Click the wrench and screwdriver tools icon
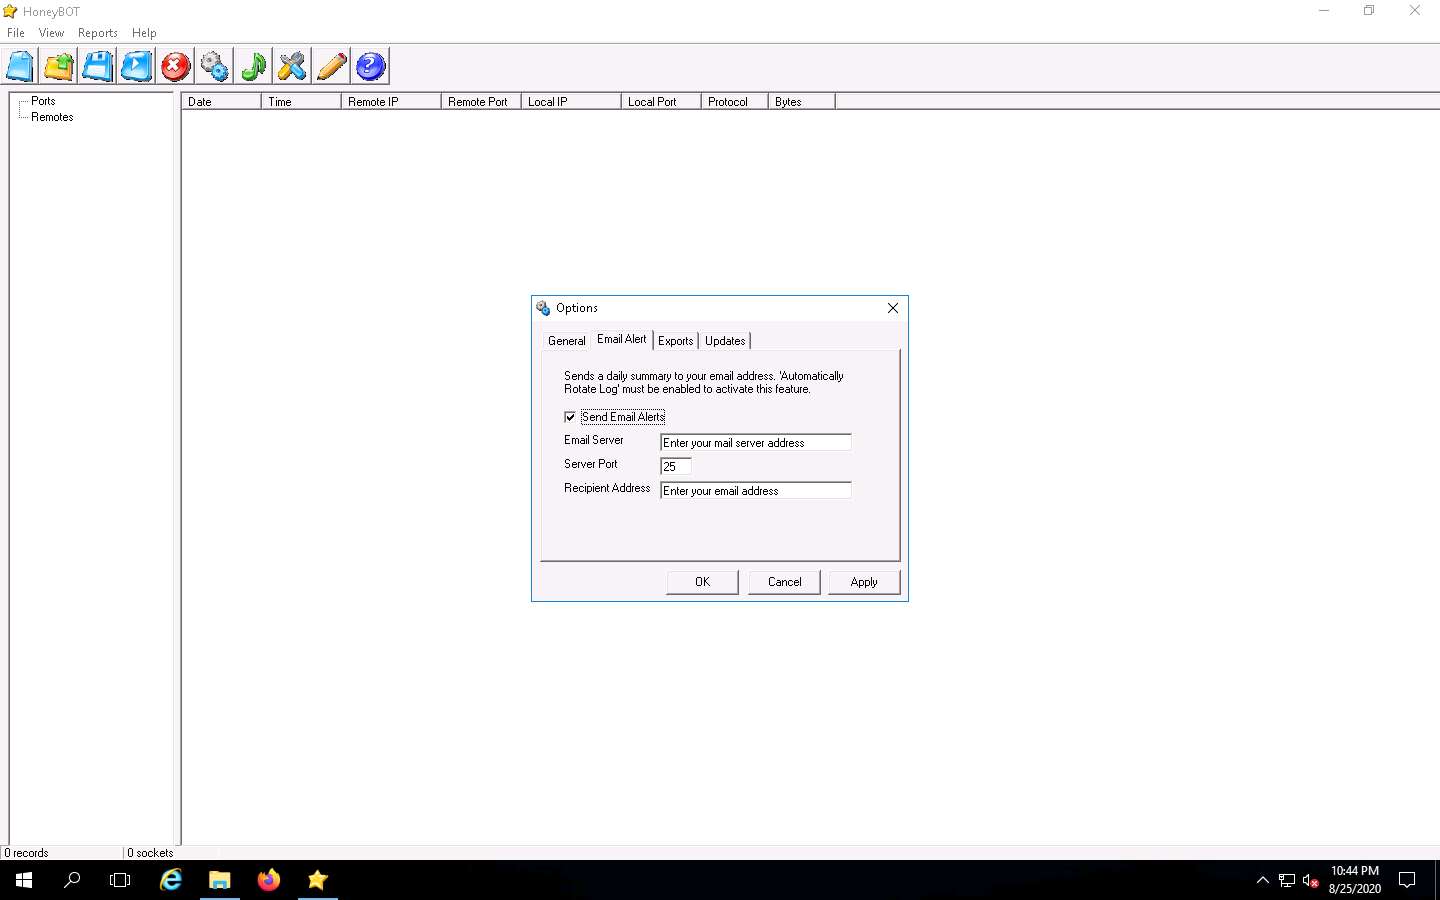This screenshot has width=1440, height=900. pos(293,67)
